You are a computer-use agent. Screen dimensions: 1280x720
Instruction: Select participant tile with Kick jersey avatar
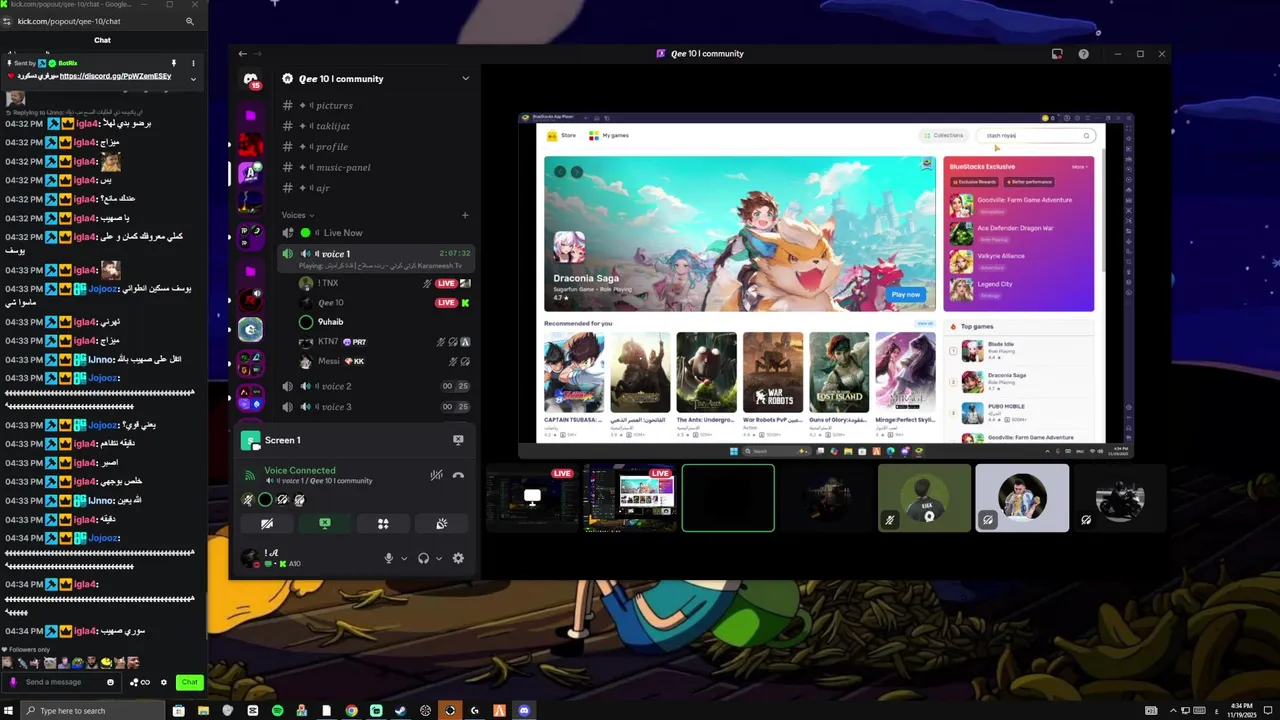[924, 498]
